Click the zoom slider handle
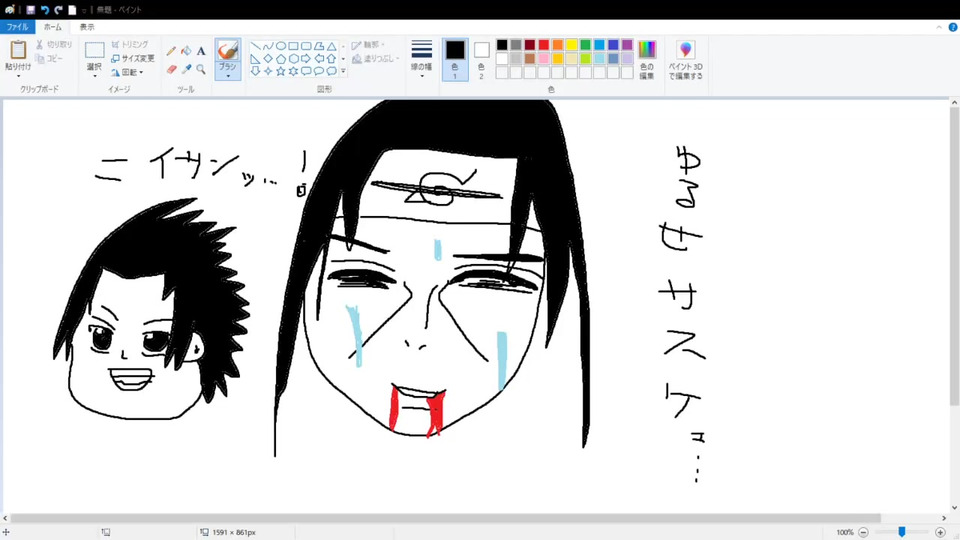Screen dimensions: 960x540 coord(902,532)
